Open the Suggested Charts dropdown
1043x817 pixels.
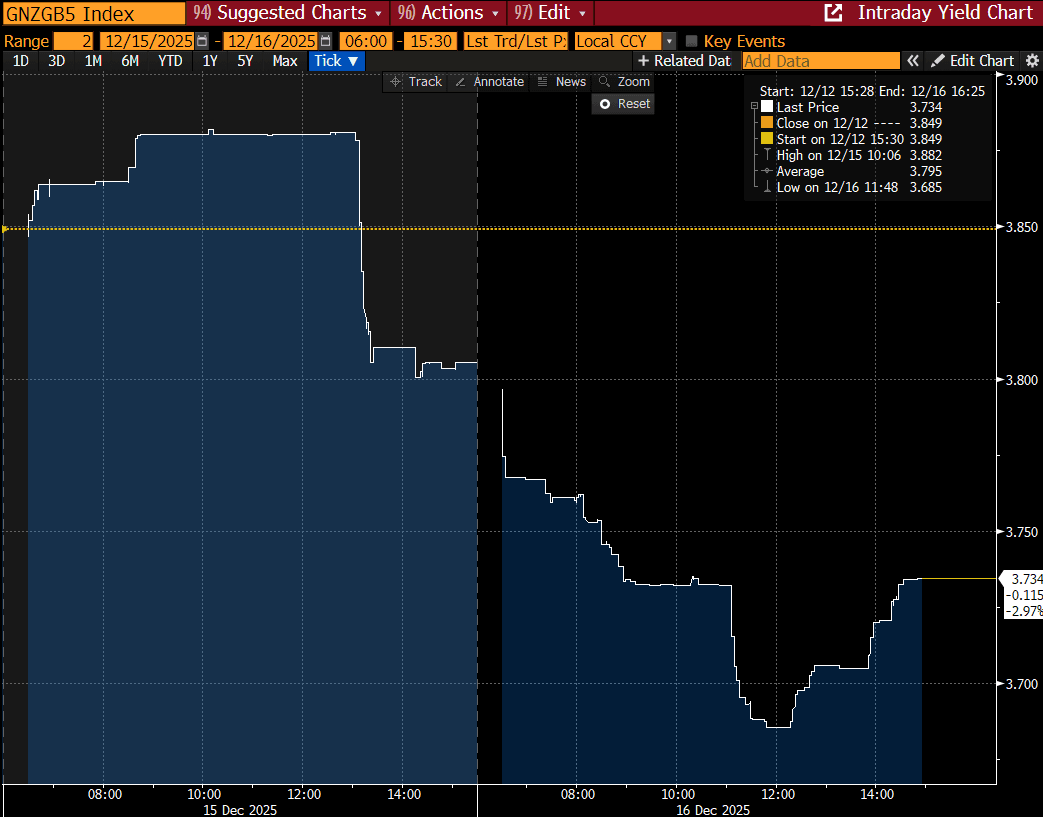pyautogui.click(x=287, y=13)
